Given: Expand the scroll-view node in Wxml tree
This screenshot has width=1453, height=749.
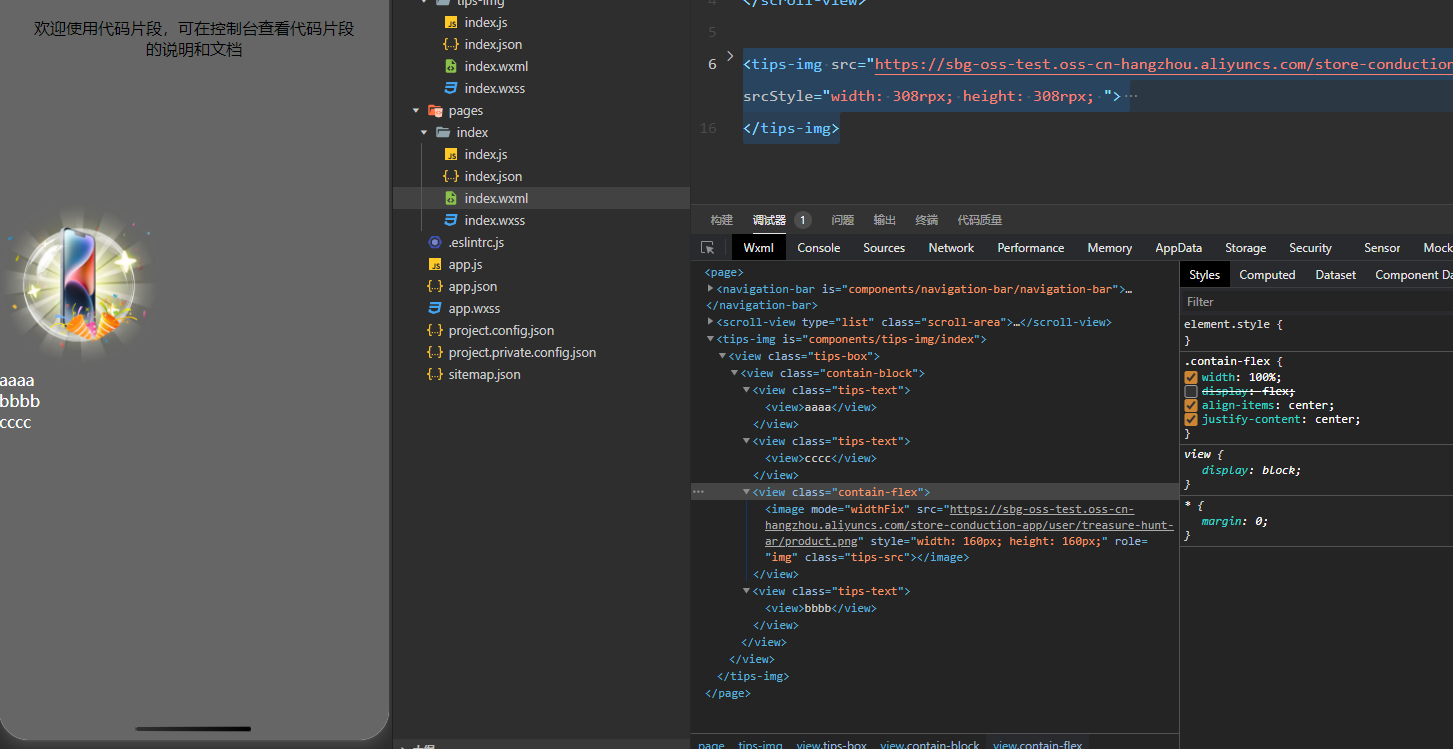Looking at the screenshot, I should (x=710, y=322).
